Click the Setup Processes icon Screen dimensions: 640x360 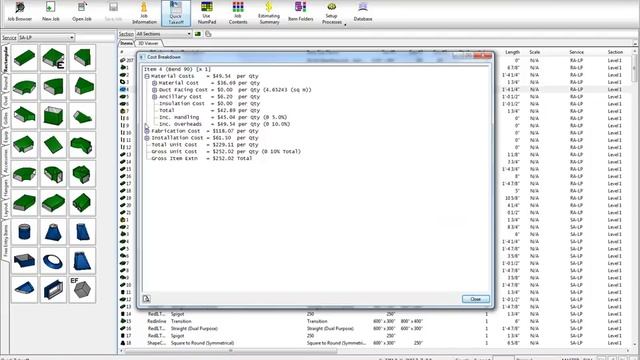point(331,13)
